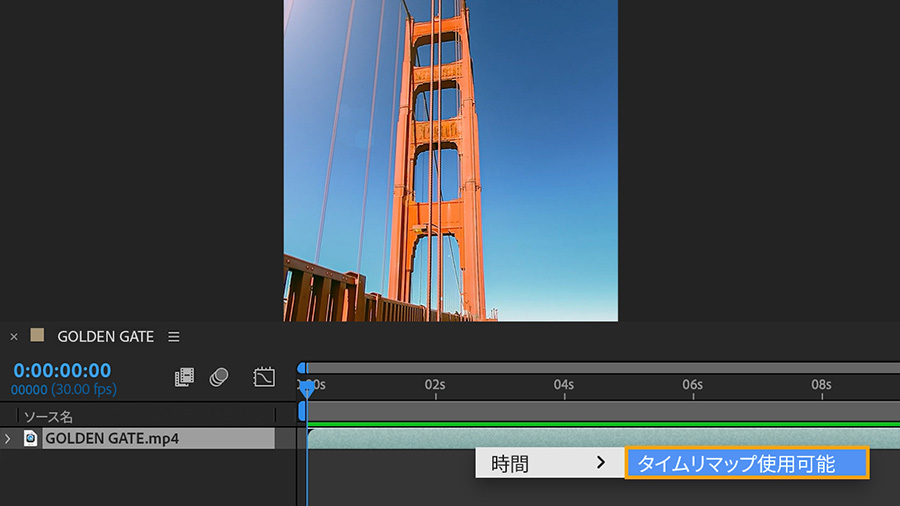
Task: Click the 04s mark on the time ruler
Action: pyautogui.click(x=564, y=385)
